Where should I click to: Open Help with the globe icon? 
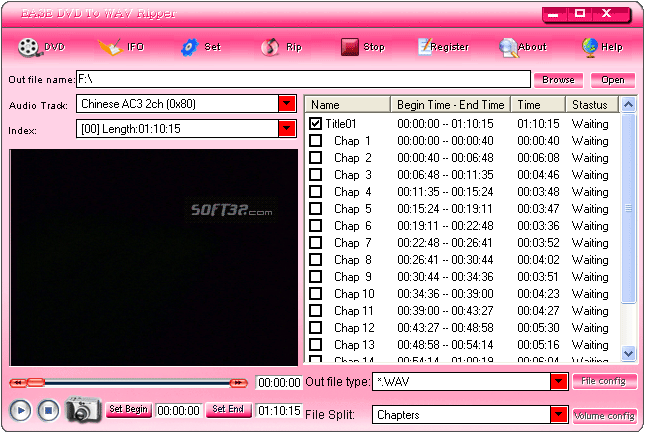point(590,47)
